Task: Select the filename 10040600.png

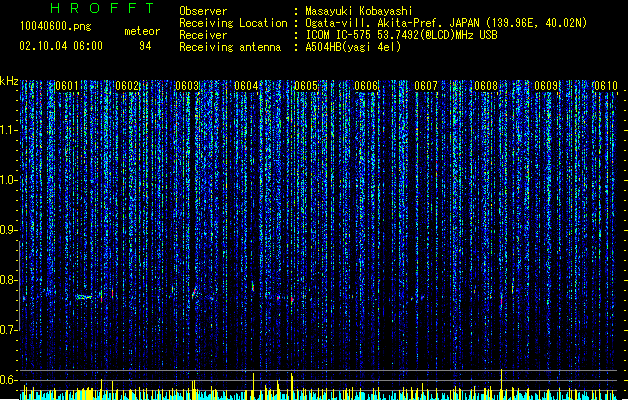Action: (56, 26)
